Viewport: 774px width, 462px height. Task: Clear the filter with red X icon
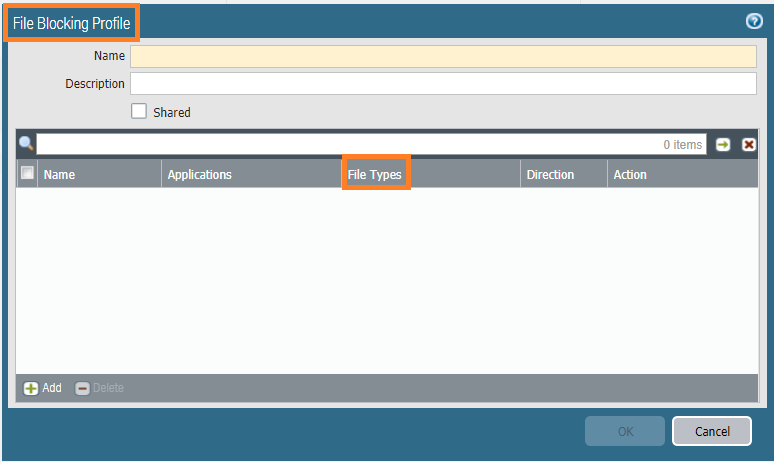749,145
